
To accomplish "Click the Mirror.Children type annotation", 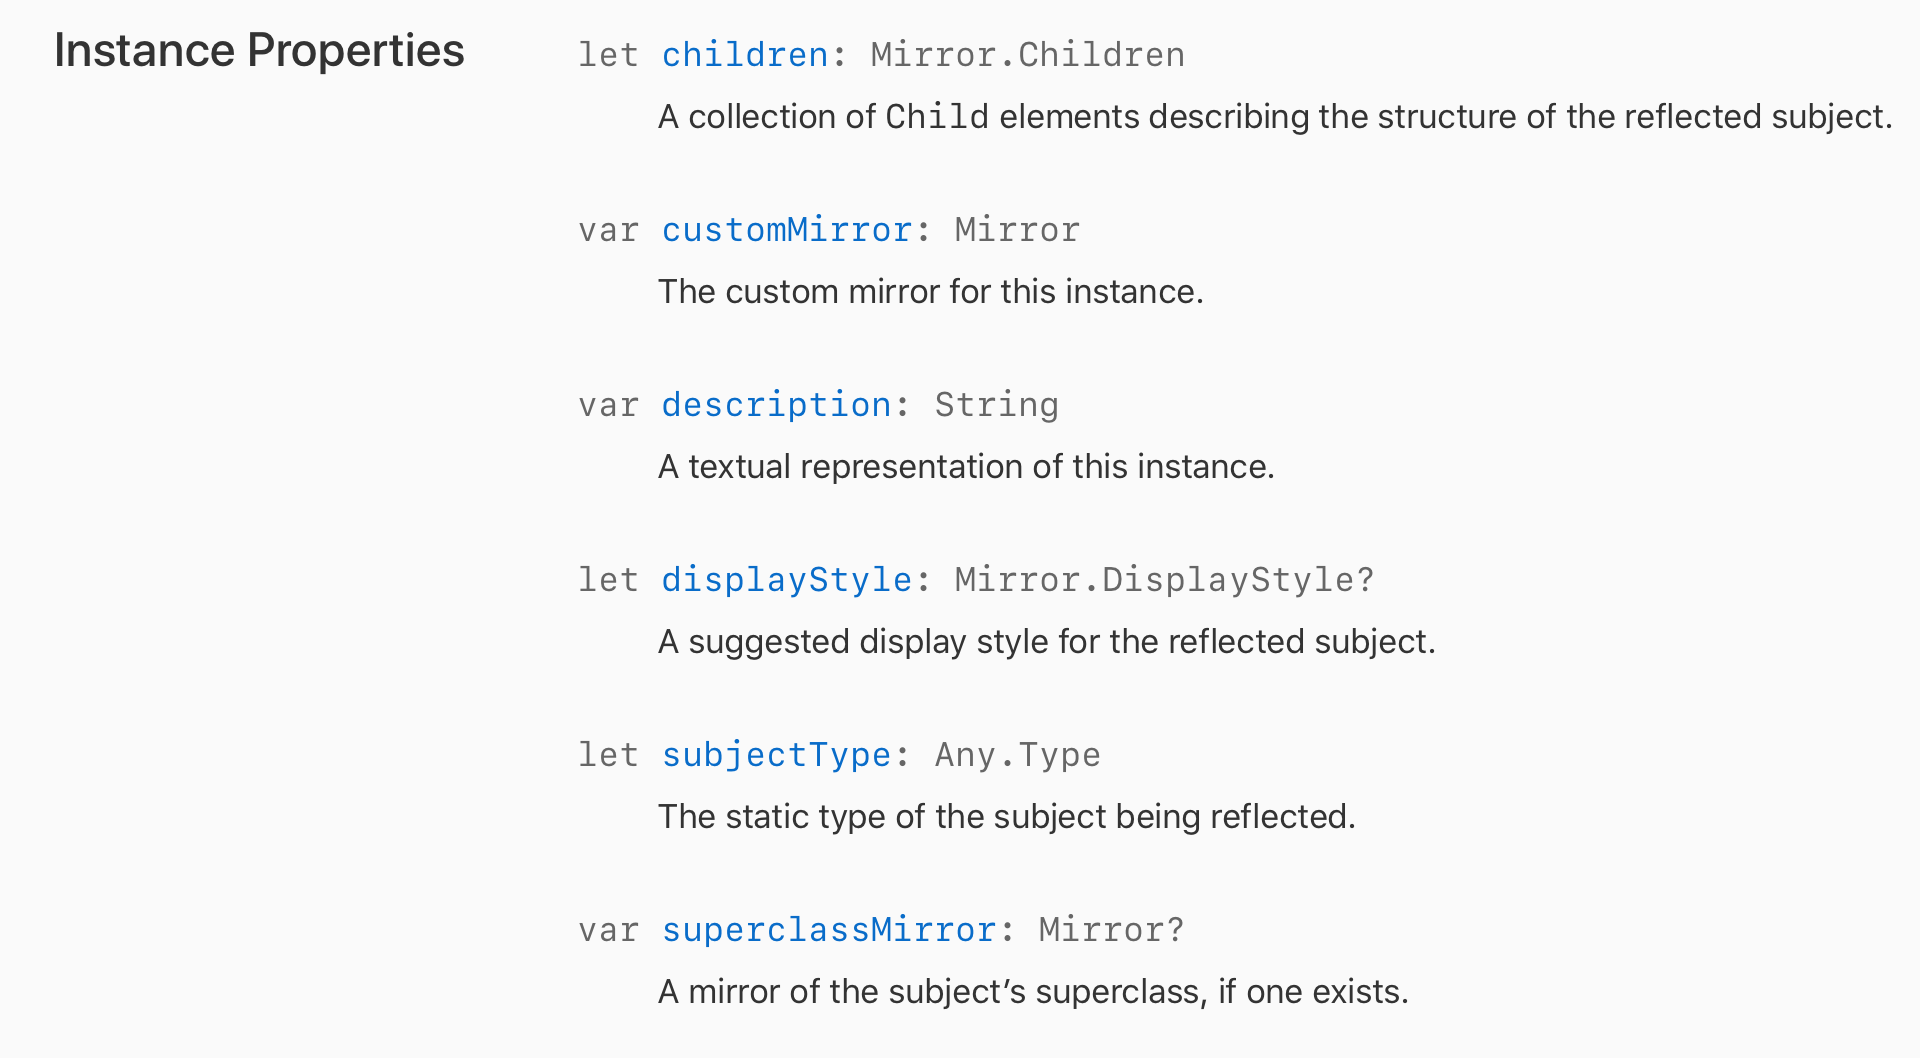I will (x=1028, y=55).
